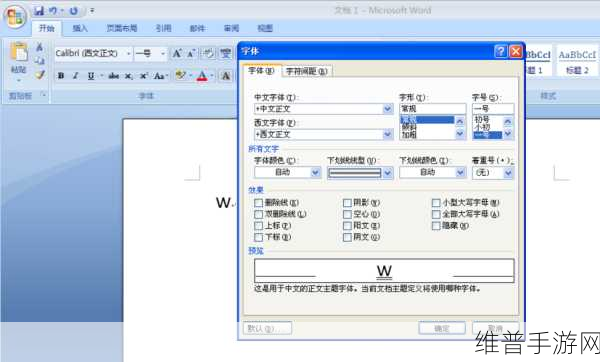Viewport: 600px width, 362px height.
Task: Select Bold (加粗) in font style list
Action: 409,135
